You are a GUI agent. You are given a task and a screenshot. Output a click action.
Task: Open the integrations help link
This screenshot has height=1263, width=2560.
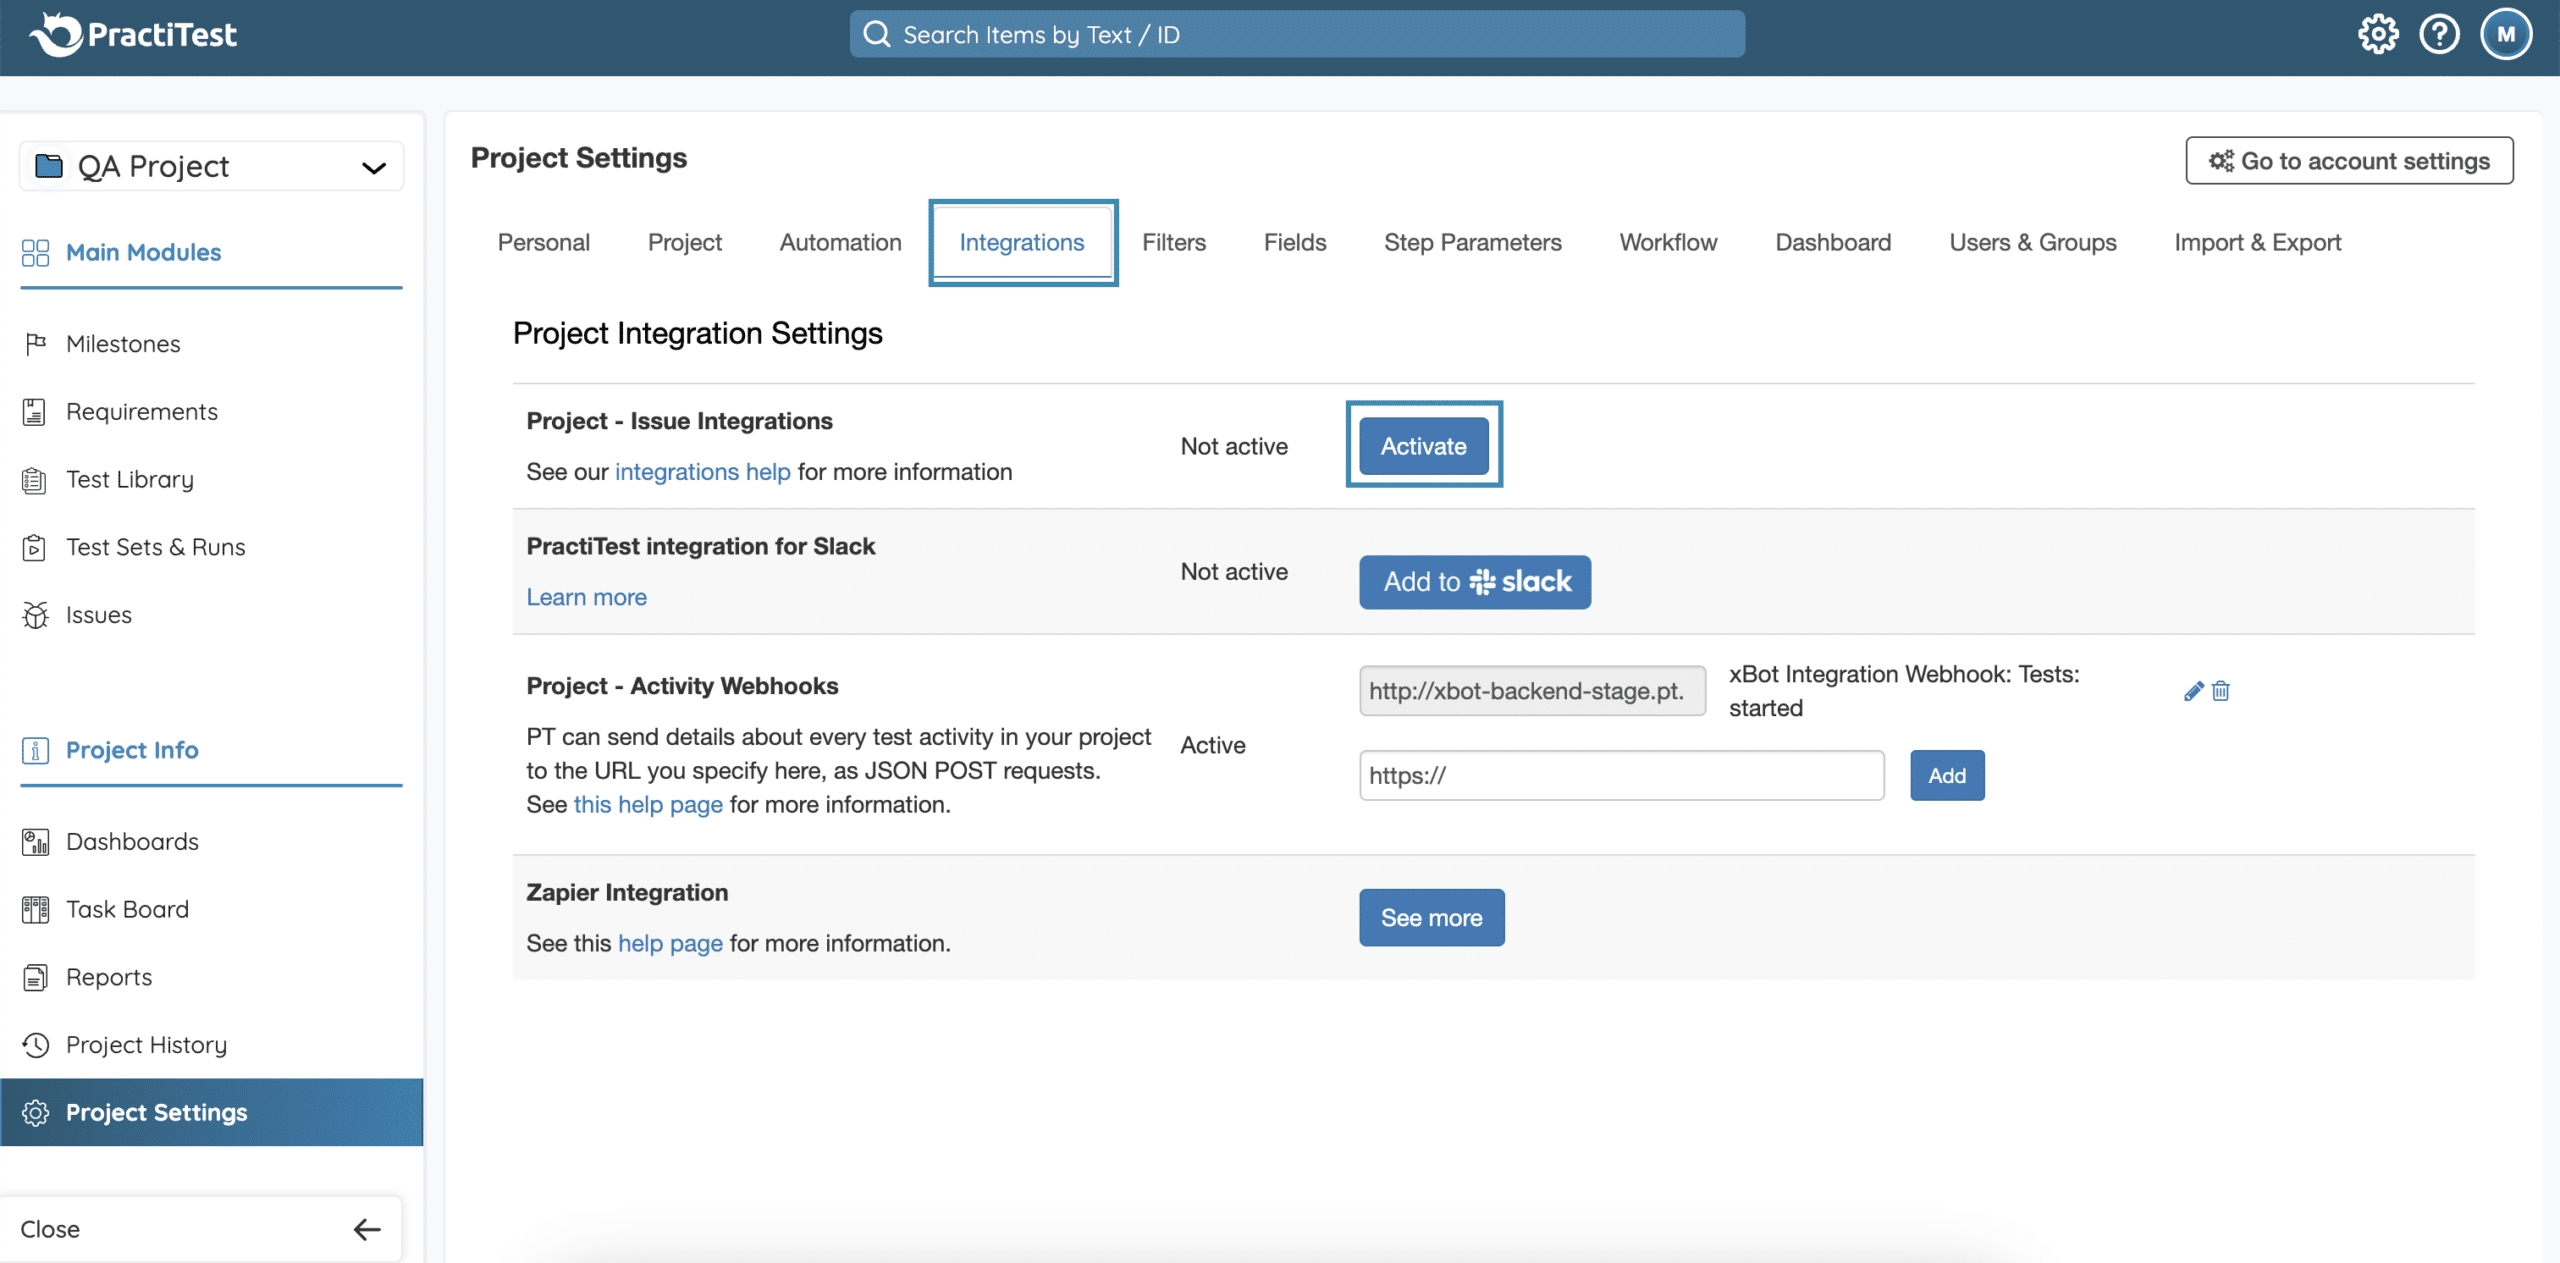703,472
